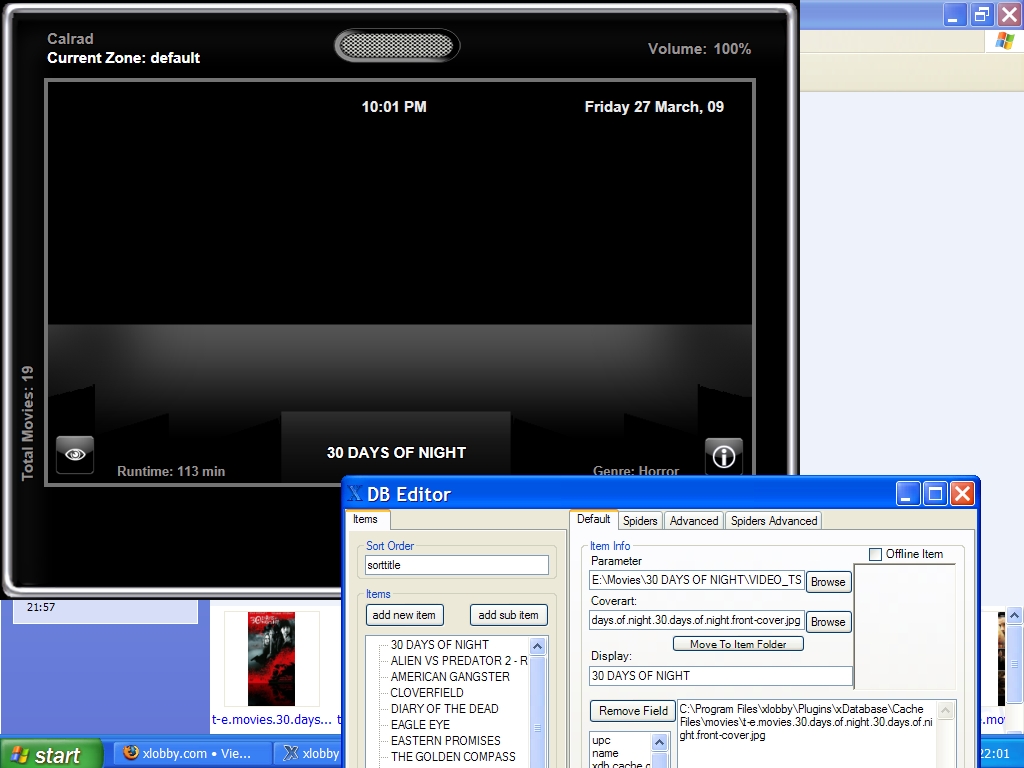Click the cache file path text box
This screenshot has height=768, width=1024.
pos(808,734)
